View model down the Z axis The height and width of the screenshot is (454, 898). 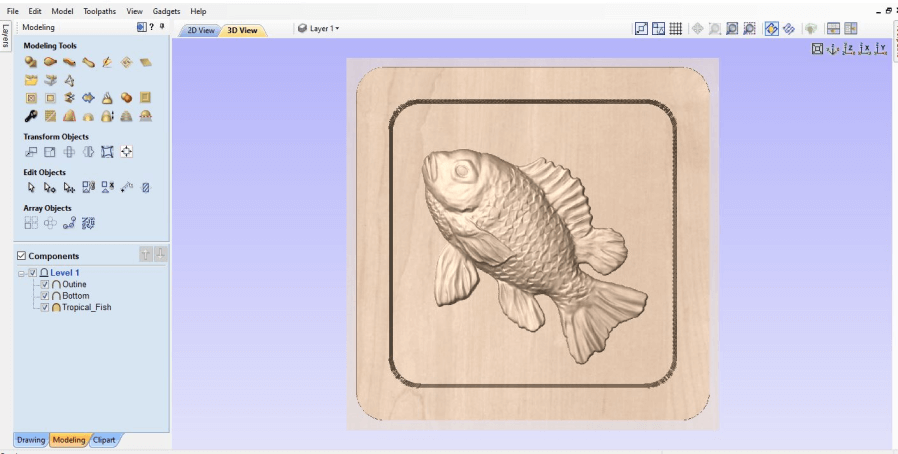click(x=849, y=49)
